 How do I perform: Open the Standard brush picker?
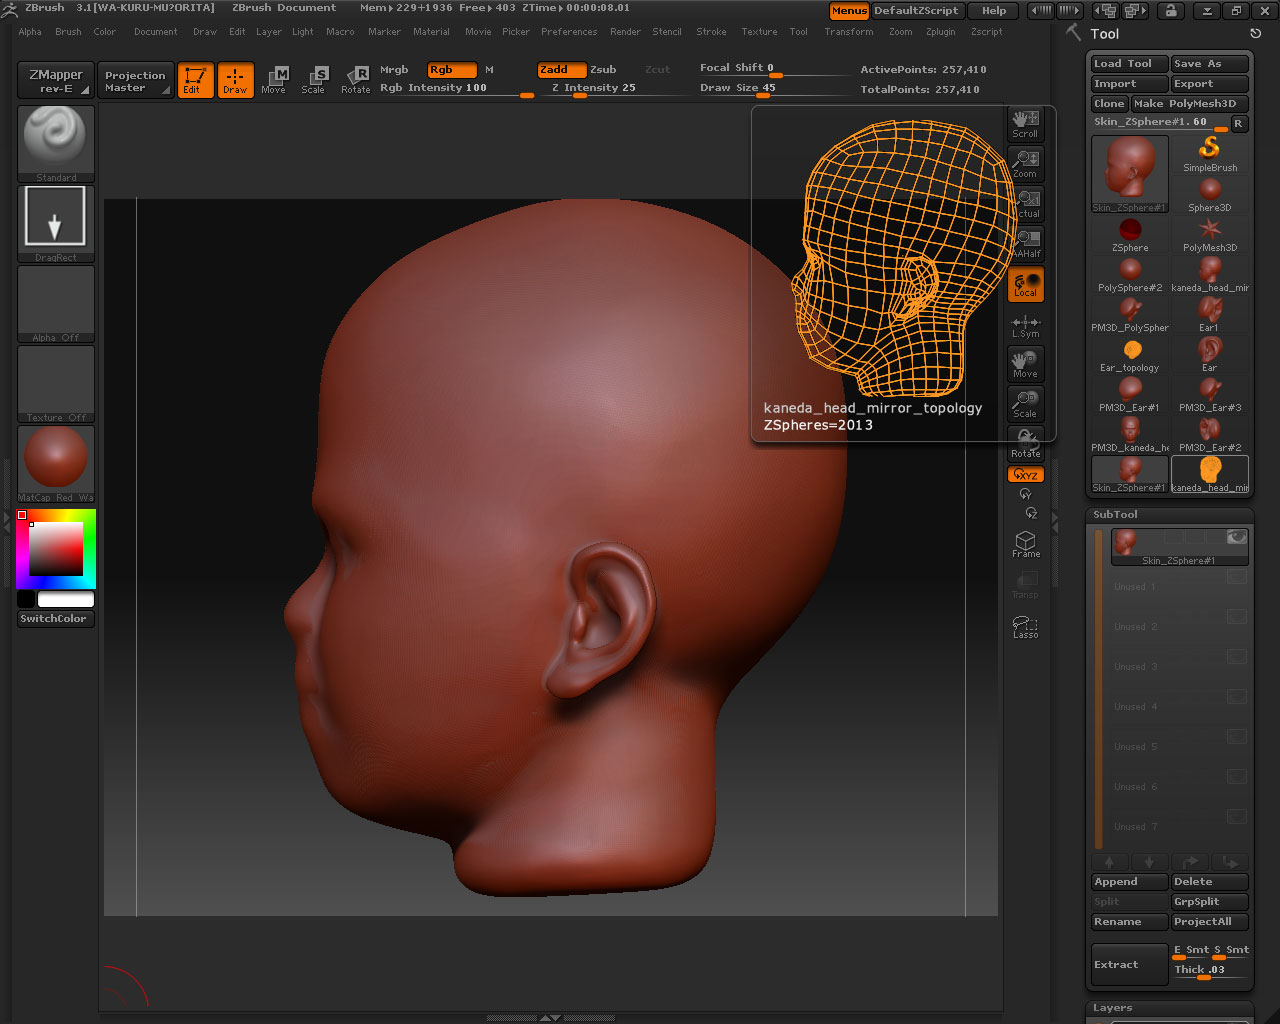56,142
